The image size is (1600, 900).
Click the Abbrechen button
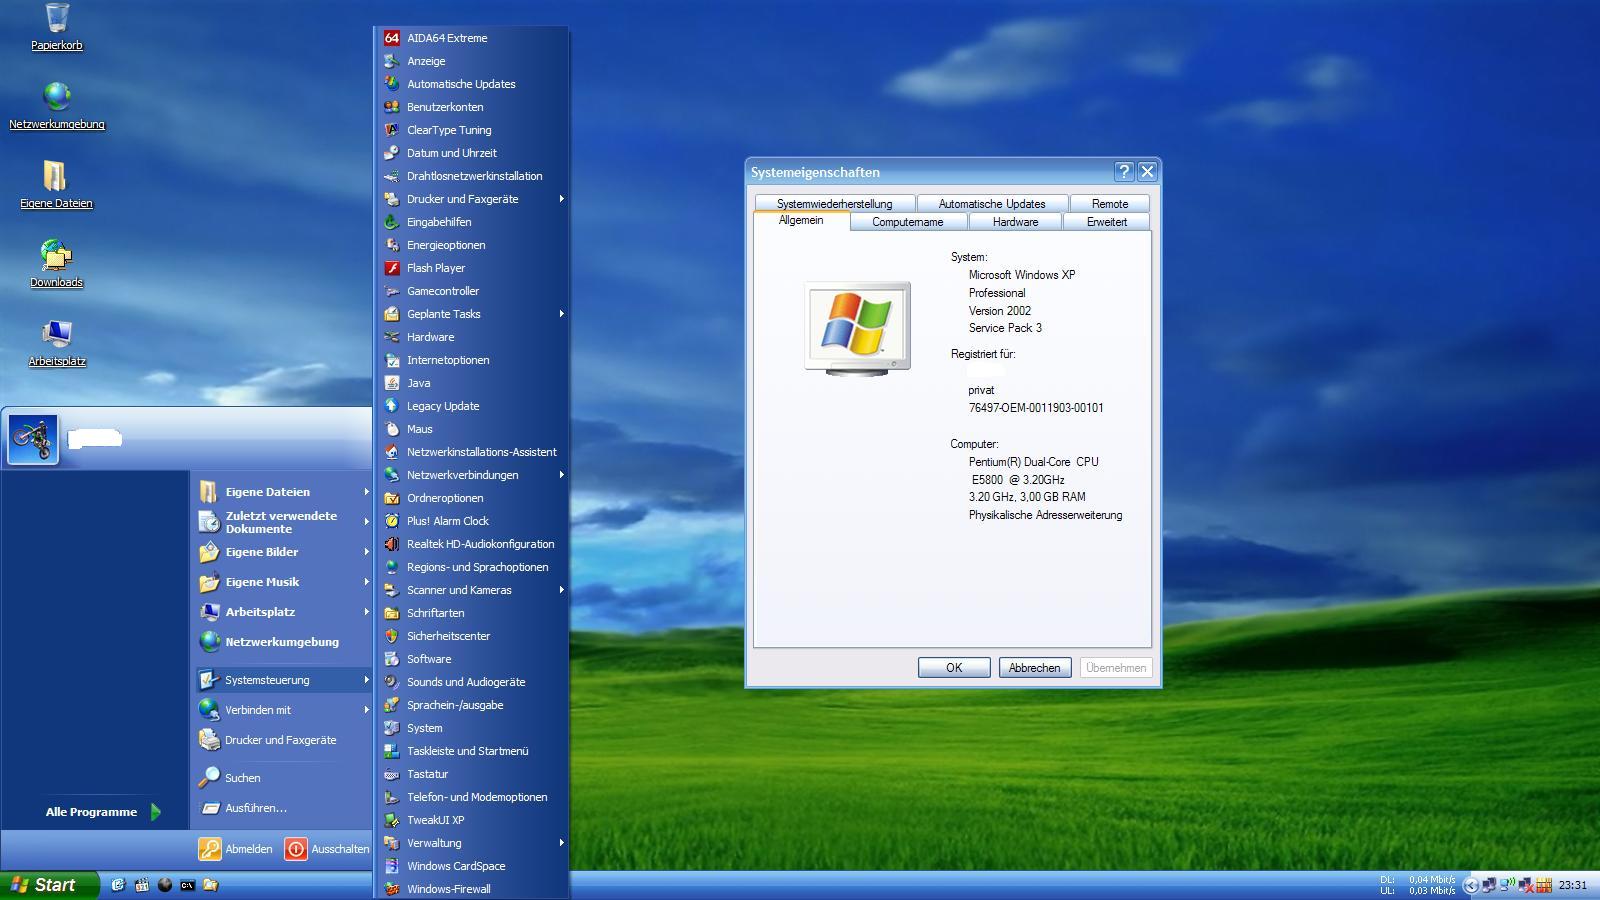[x=1035, y=668]
